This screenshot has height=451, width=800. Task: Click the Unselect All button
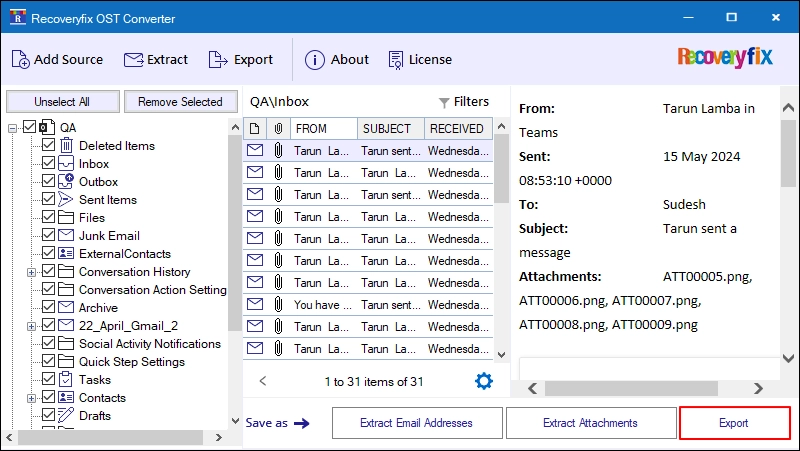[63, 102]
